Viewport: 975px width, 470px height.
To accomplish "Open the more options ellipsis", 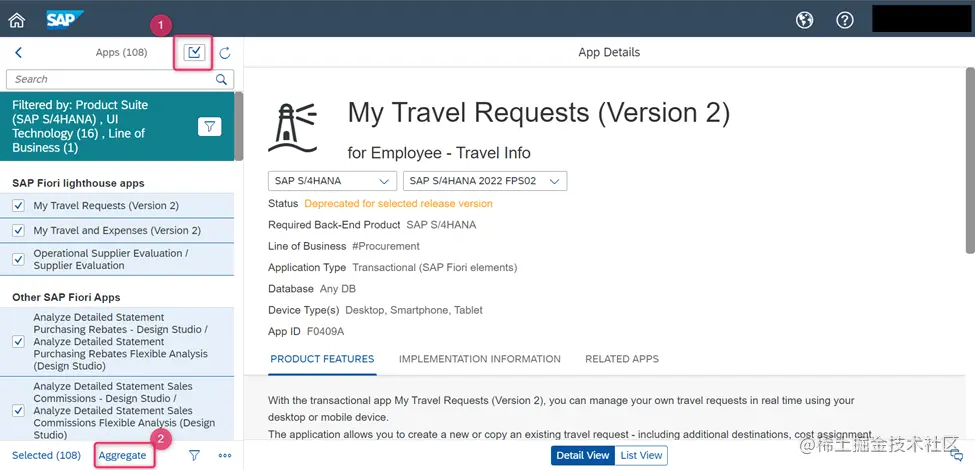I will click(x=225, y=456).
